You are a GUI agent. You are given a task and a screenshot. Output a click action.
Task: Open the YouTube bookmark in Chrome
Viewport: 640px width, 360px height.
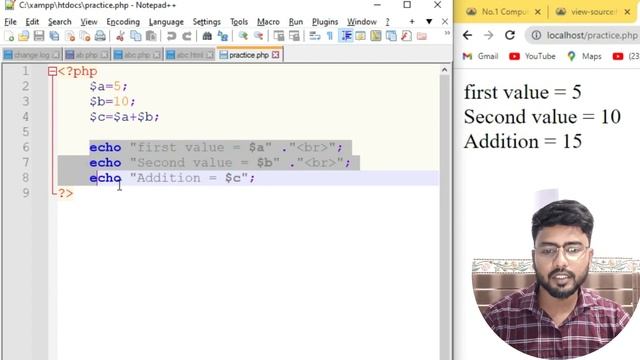pos(533,56)
